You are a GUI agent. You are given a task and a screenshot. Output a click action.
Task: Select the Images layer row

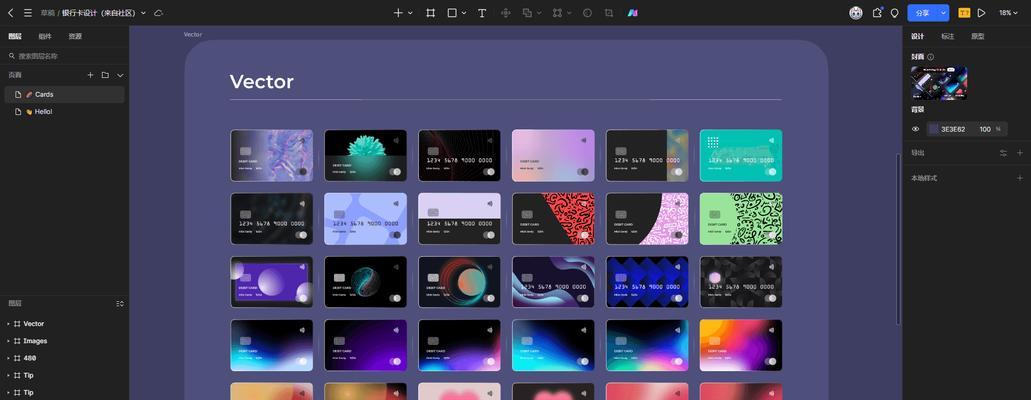coord(64,341)
